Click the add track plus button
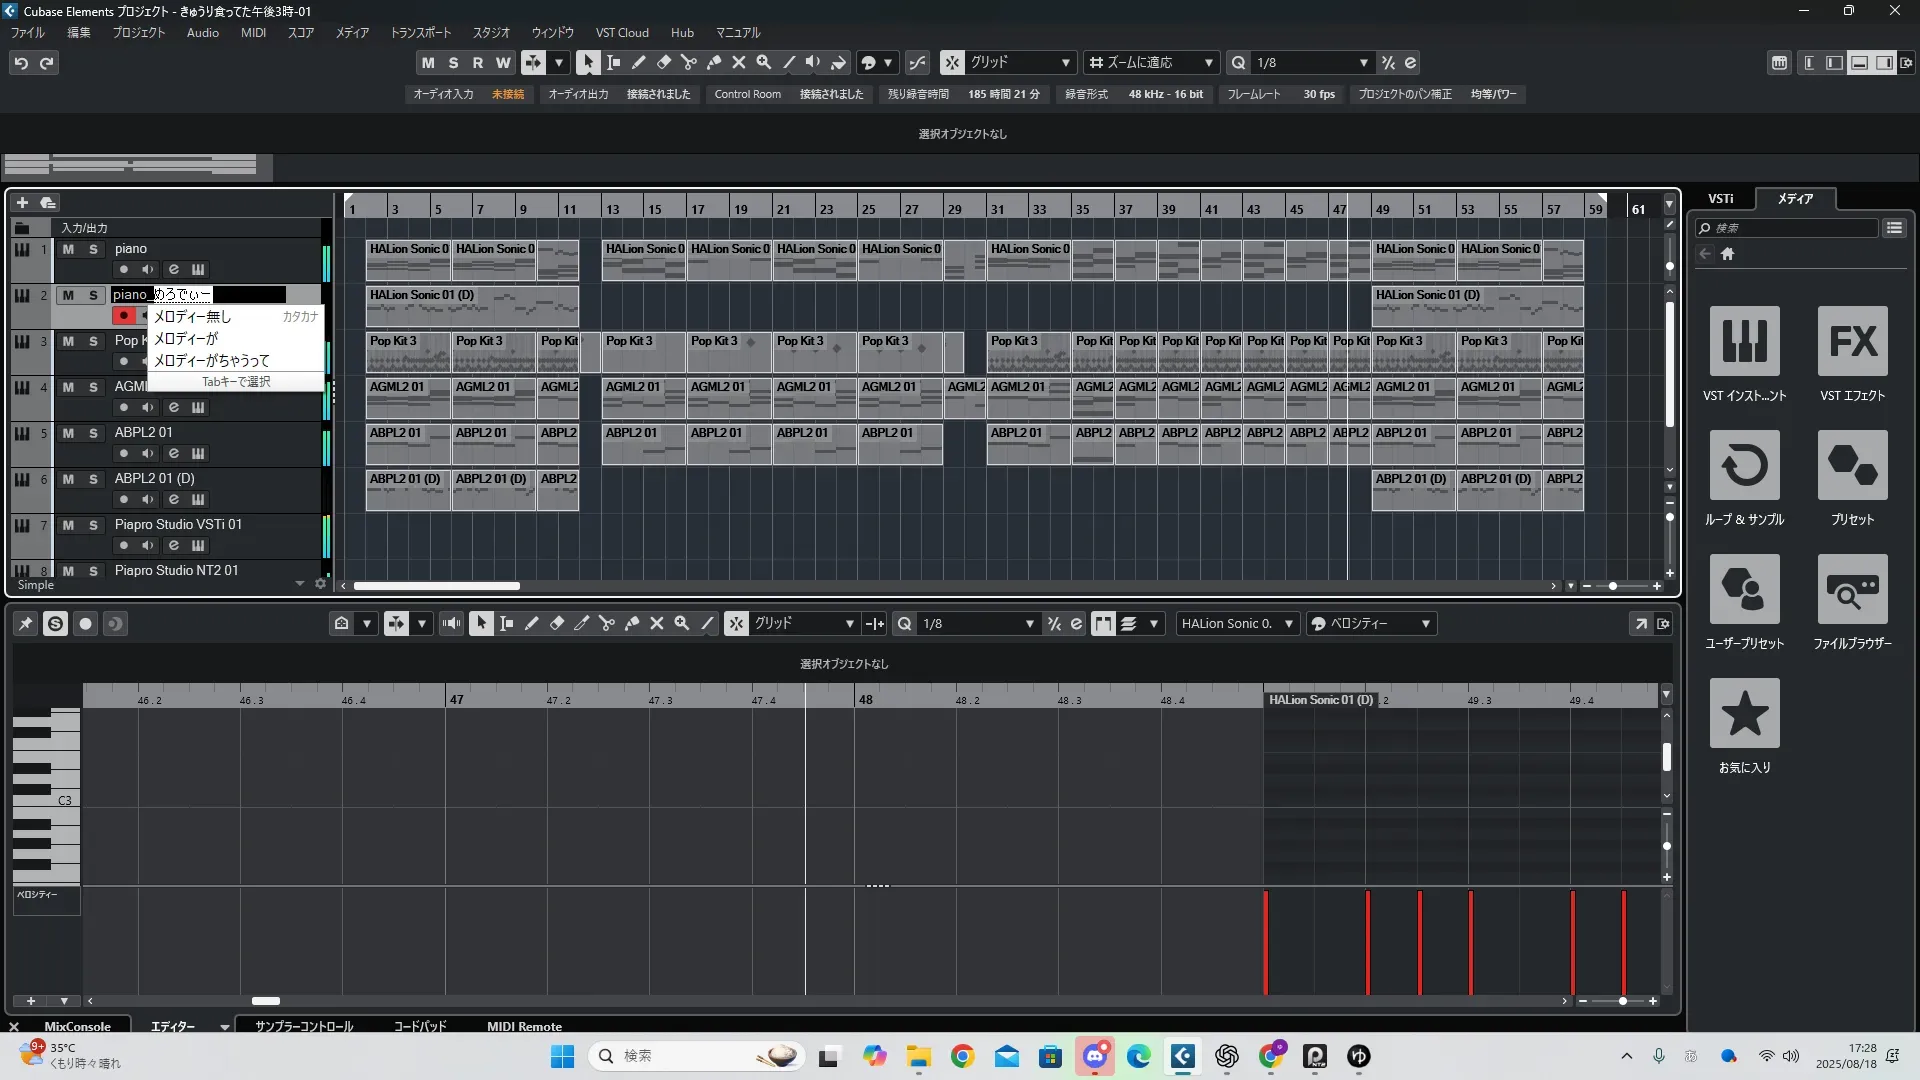Viewport: 1920px width, 1080px height. 22,202
